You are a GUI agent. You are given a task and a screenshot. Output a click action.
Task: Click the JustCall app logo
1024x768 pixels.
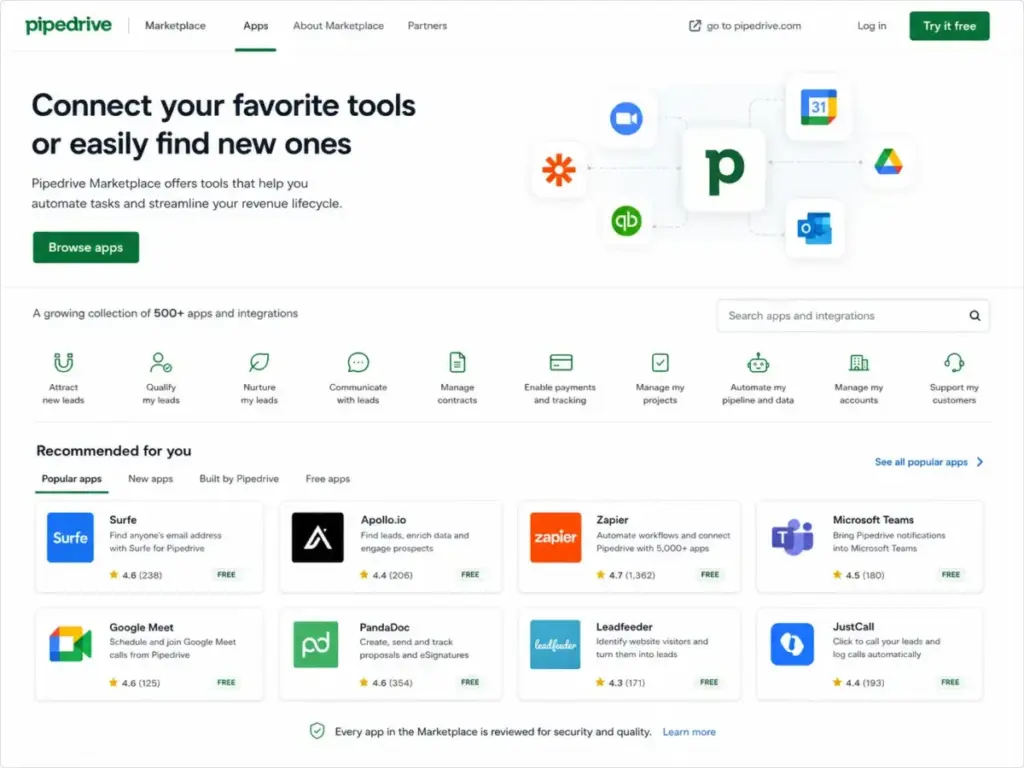792,644
